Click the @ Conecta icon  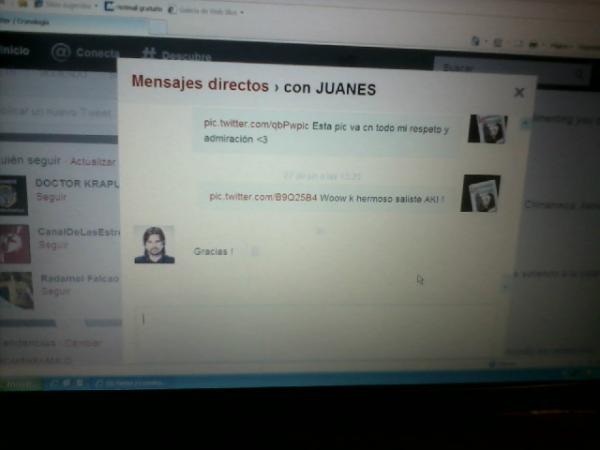click(x=61, y=52)
